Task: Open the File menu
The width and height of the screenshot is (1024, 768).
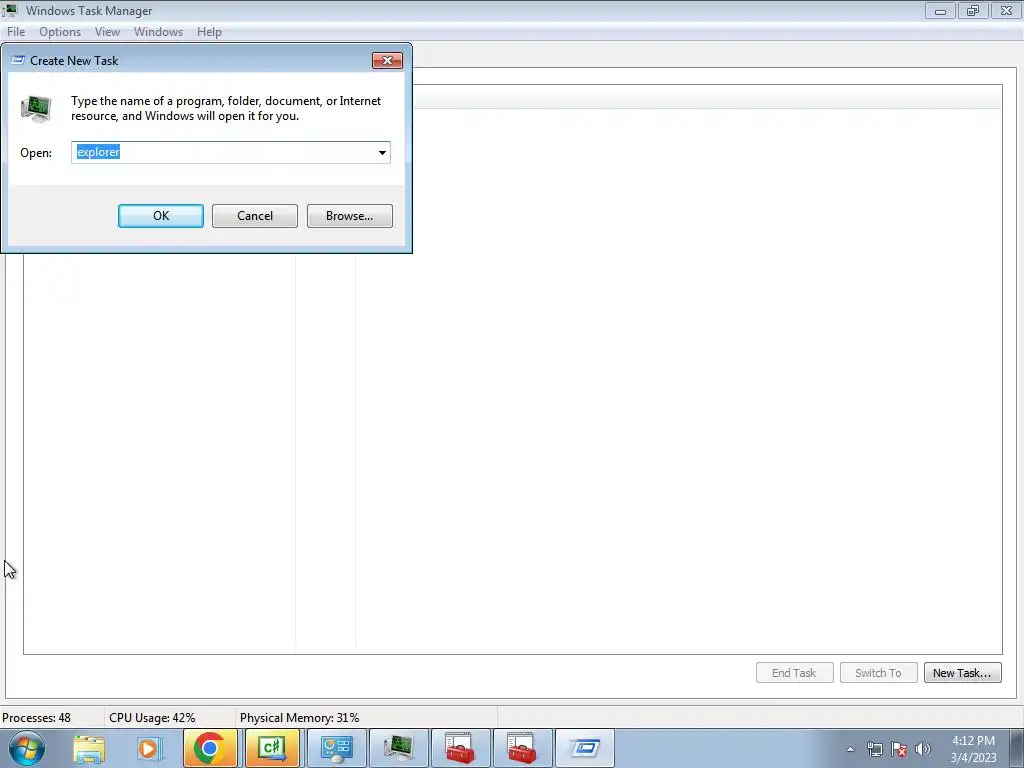Action: 16,32
